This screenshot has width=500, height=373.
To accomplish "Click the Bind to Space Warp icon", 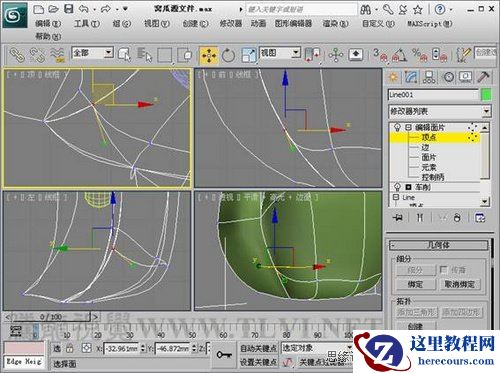I will pos(57,55).
